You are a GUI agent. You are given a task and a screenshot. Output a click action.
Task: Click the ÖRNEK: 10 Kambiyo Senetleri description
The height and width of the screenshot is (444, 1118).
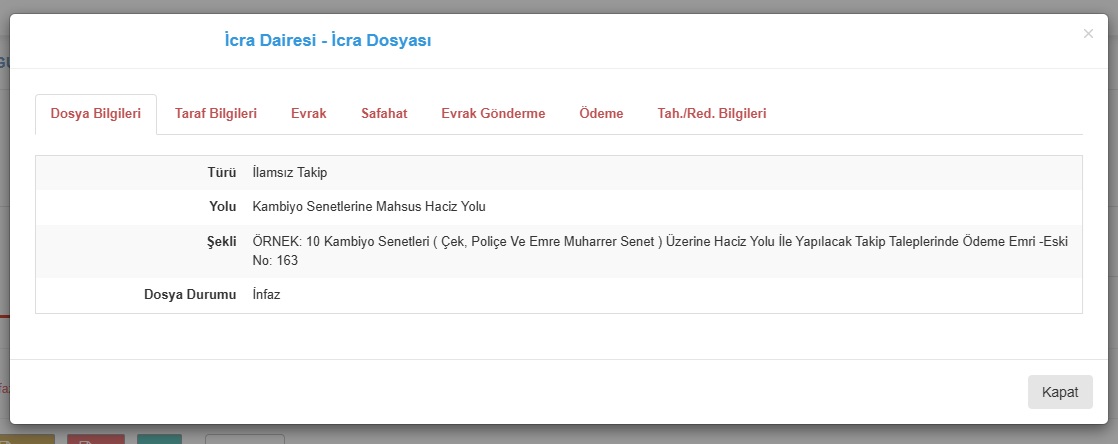click(660, 242)
